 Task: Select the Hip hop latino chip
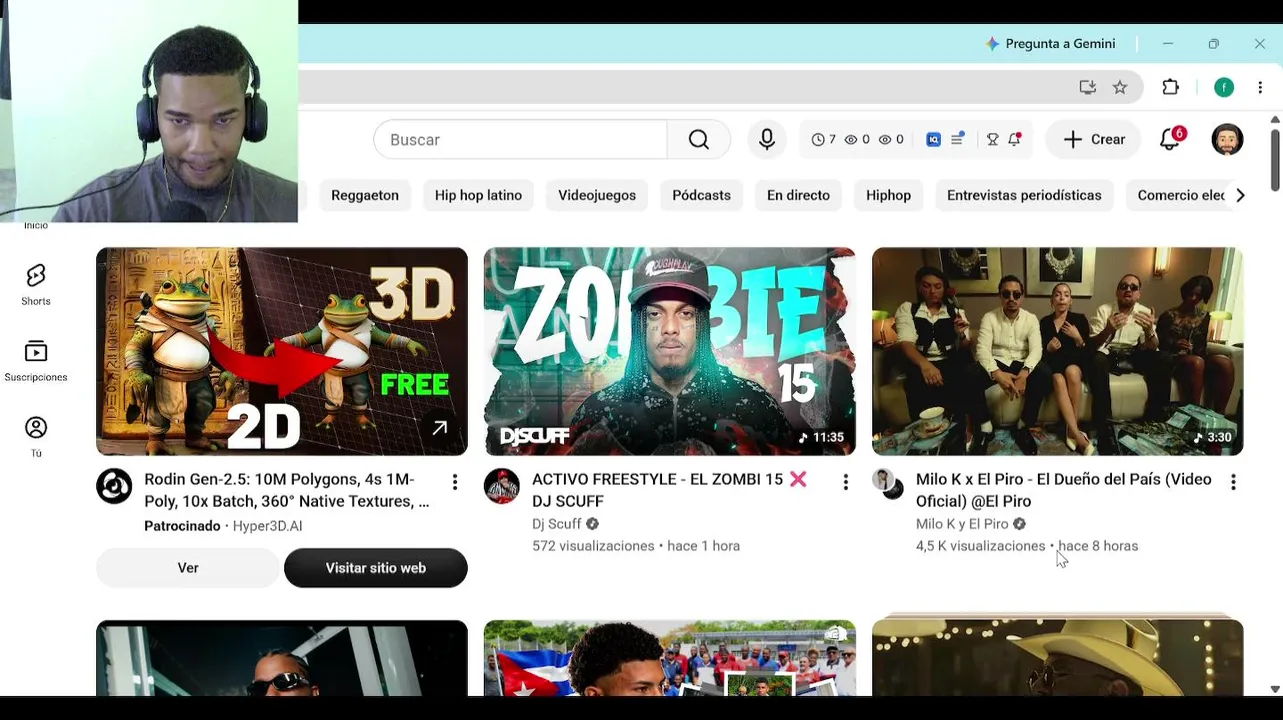pos(478,195)
